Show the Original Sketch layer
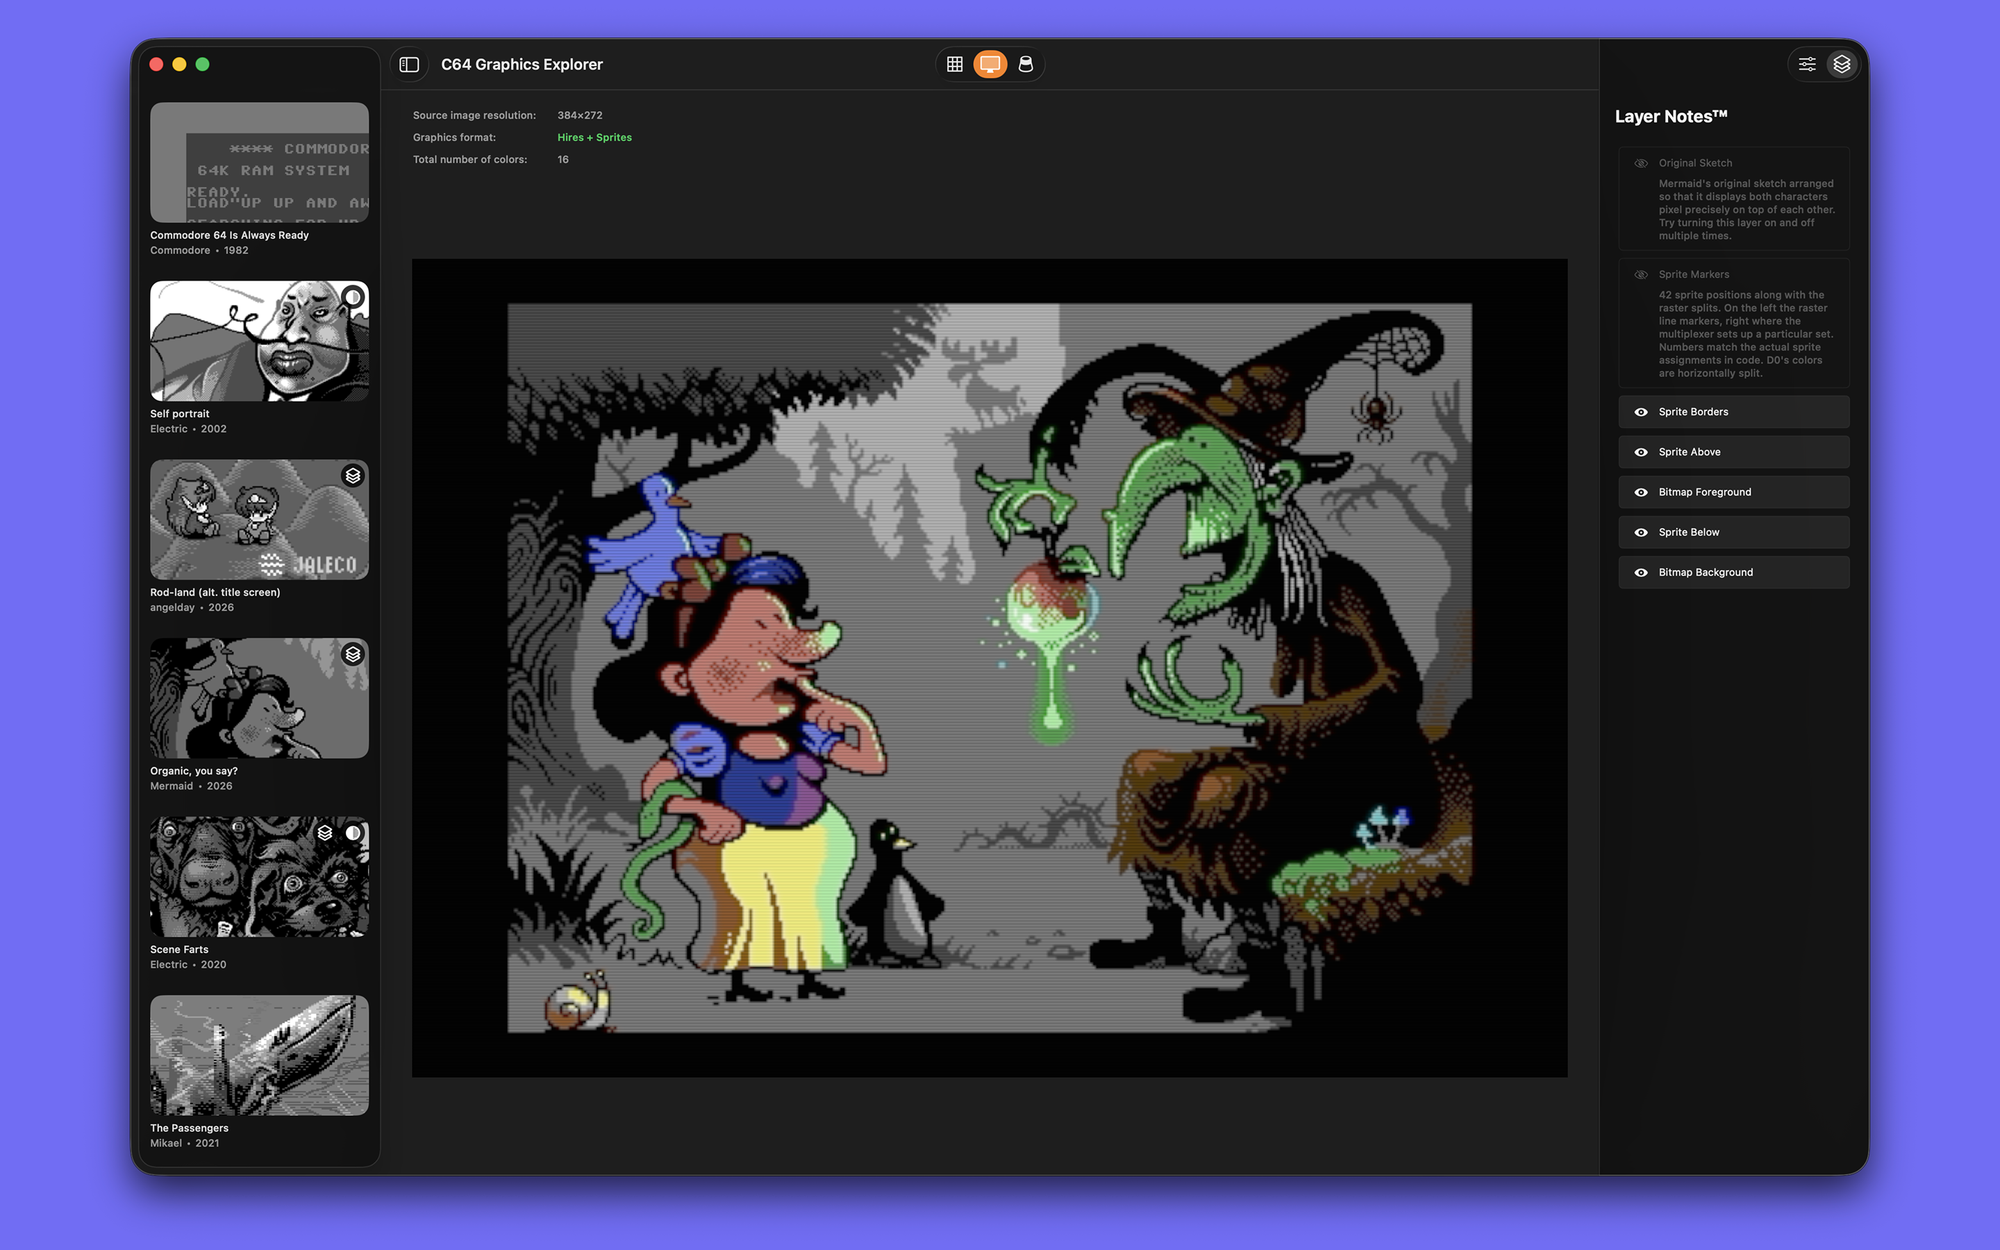 click(x=1641, y=163)
